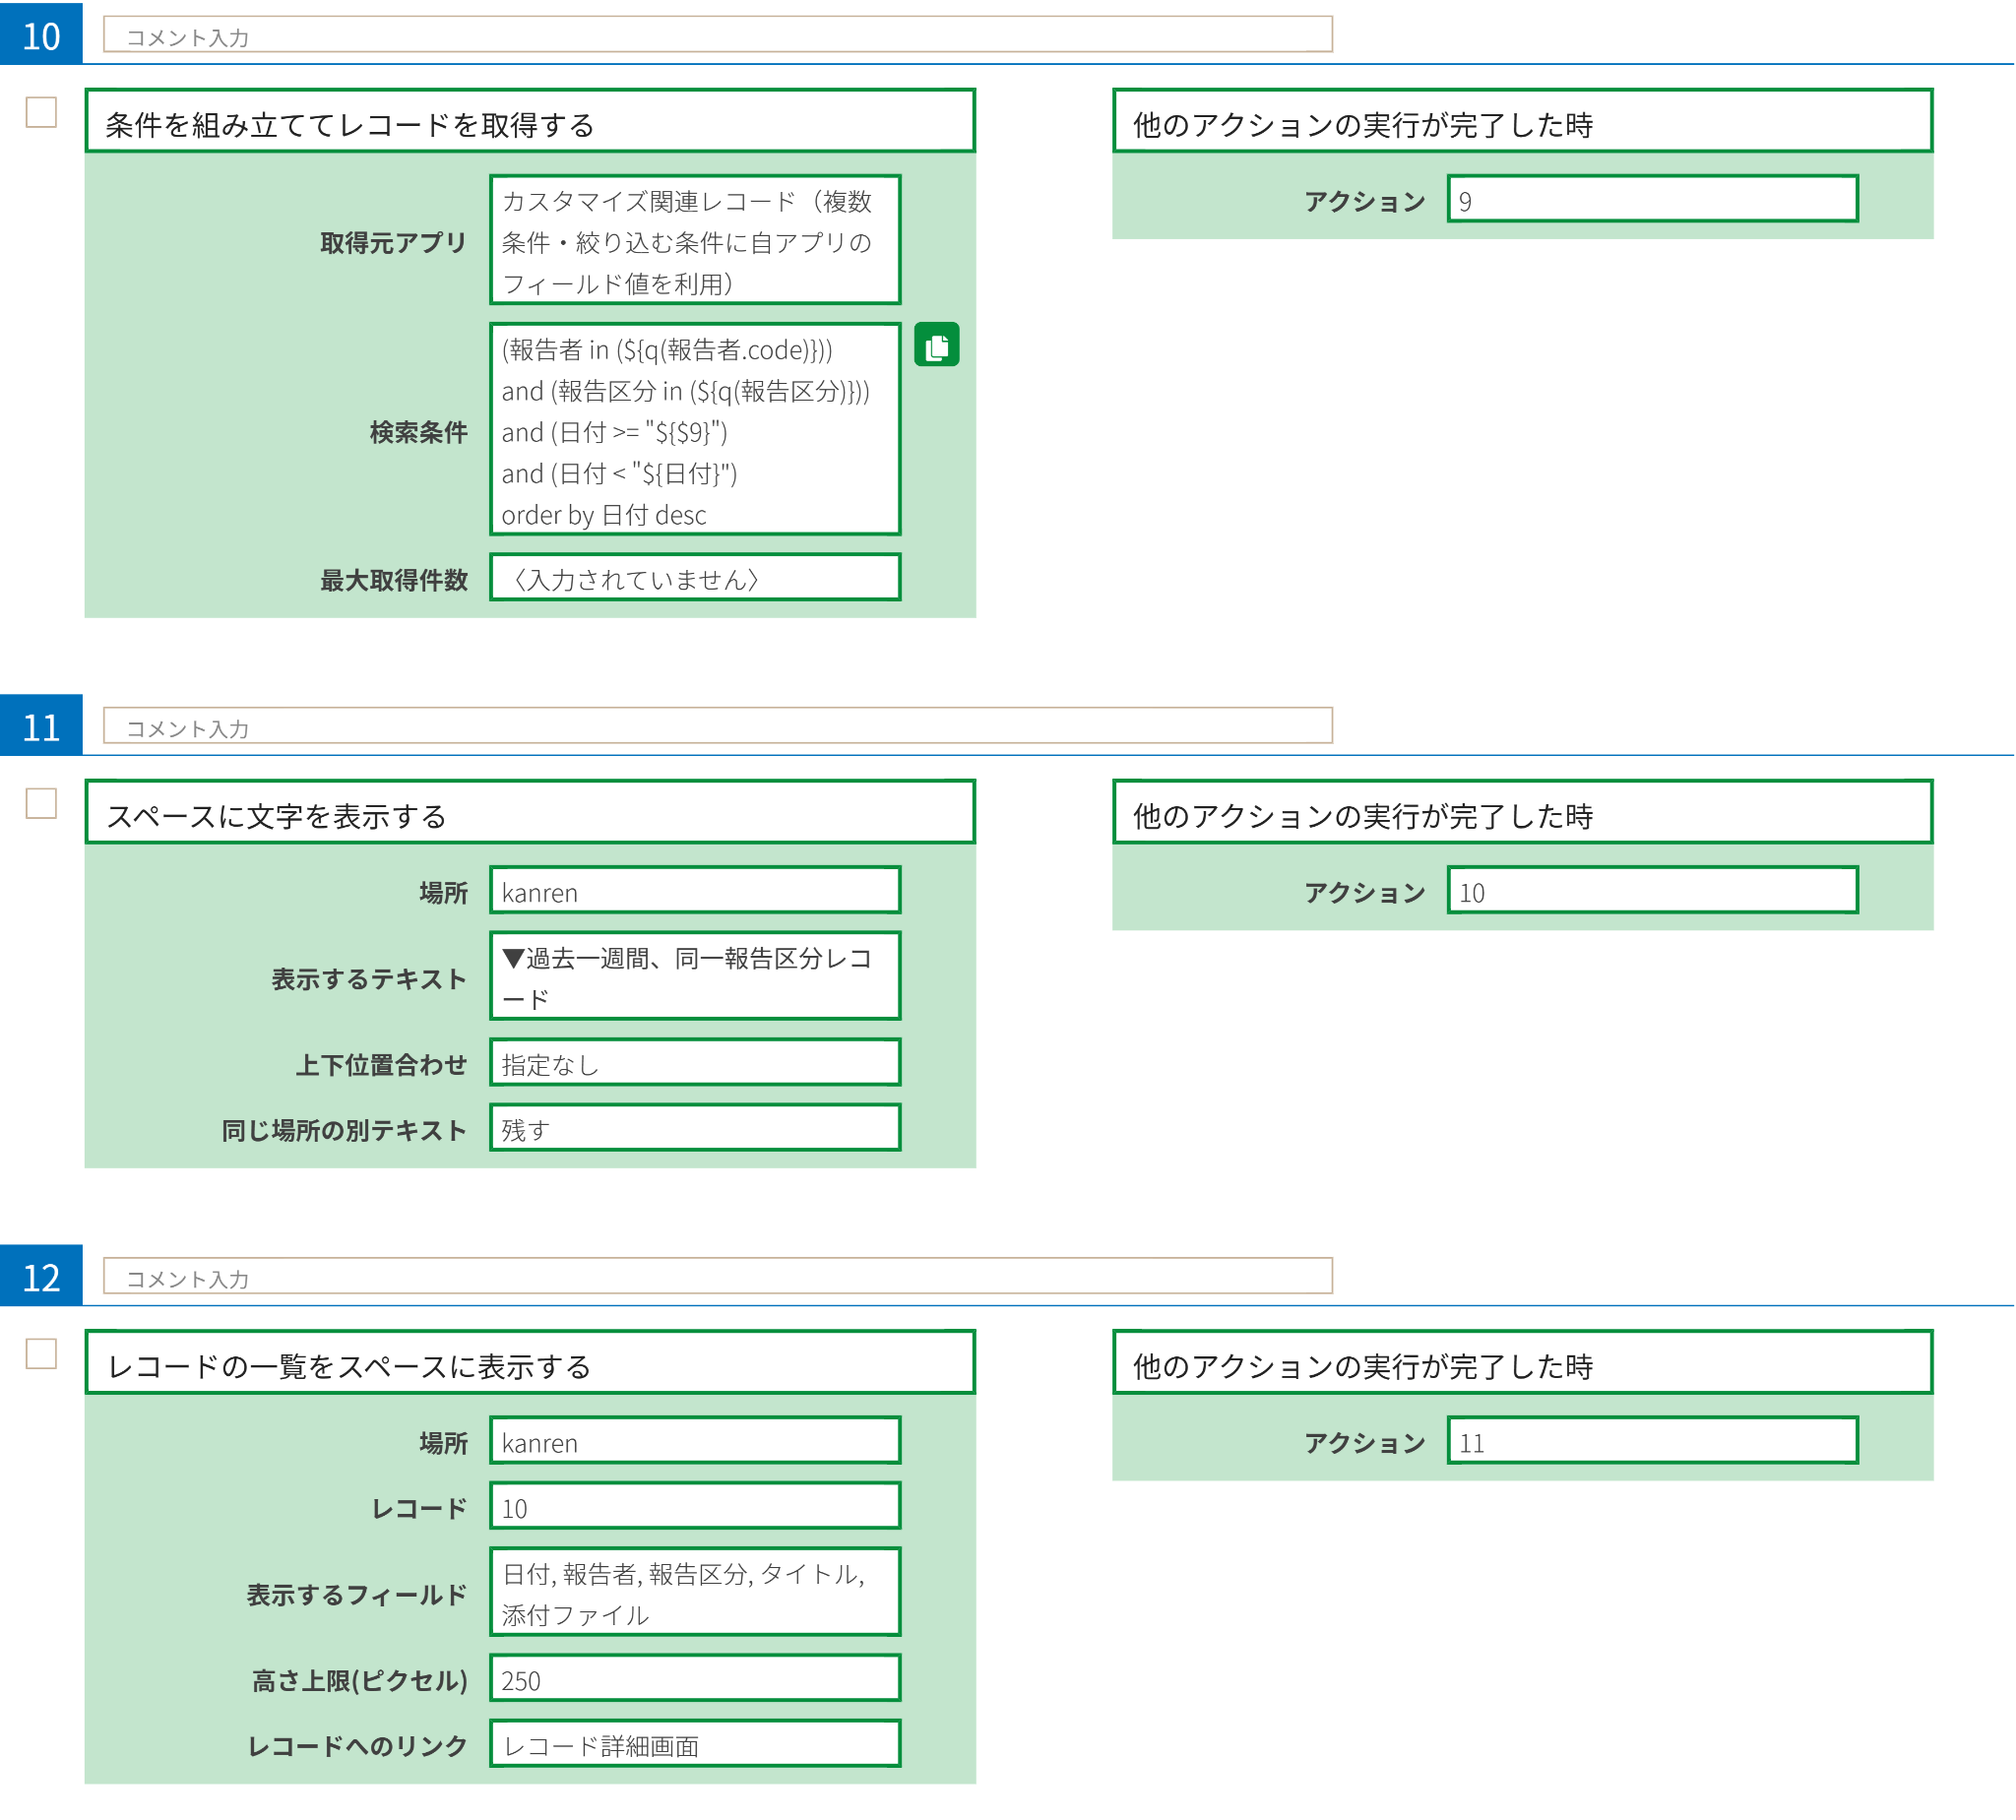The height and width of the screenshot is (1820, 2016).
Task: Open the 条件を組み立ててレコードを取得する action selector
Action: pos(530,122)
